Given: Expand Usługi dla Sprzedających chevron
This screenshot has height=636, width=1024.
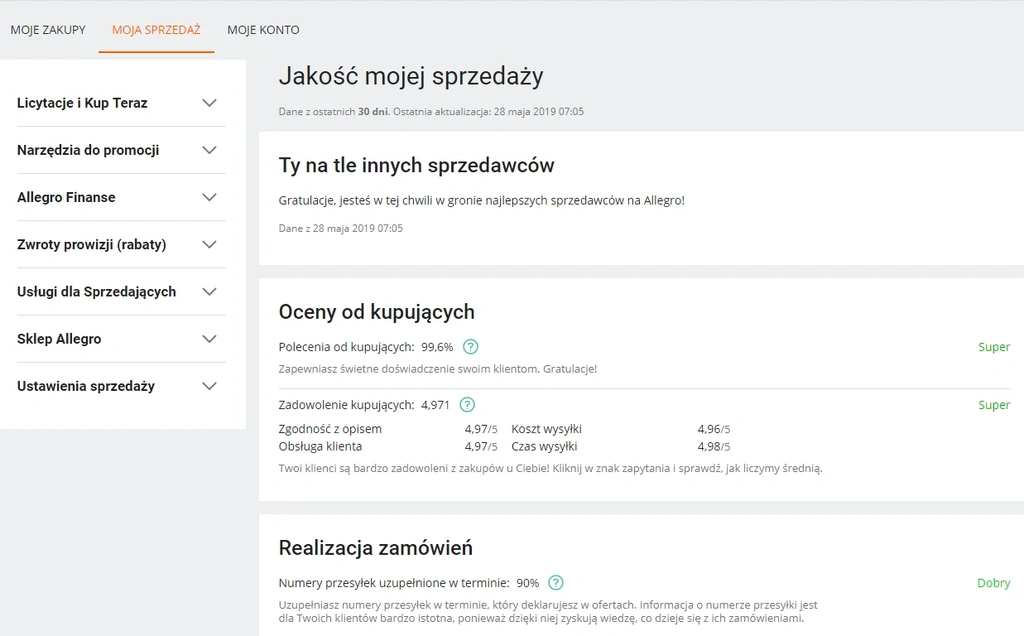Looking at the screenshot, I should 209,292.
